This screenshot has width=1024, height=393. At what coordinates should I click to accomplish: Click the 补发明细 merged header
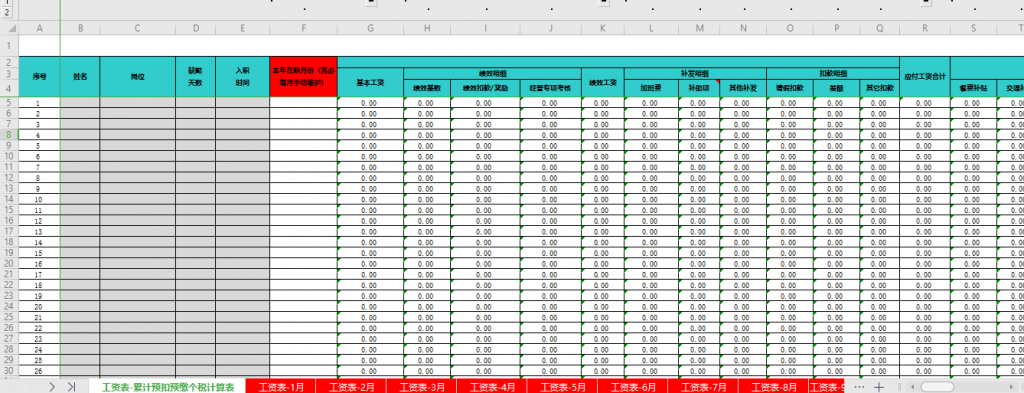696,74
